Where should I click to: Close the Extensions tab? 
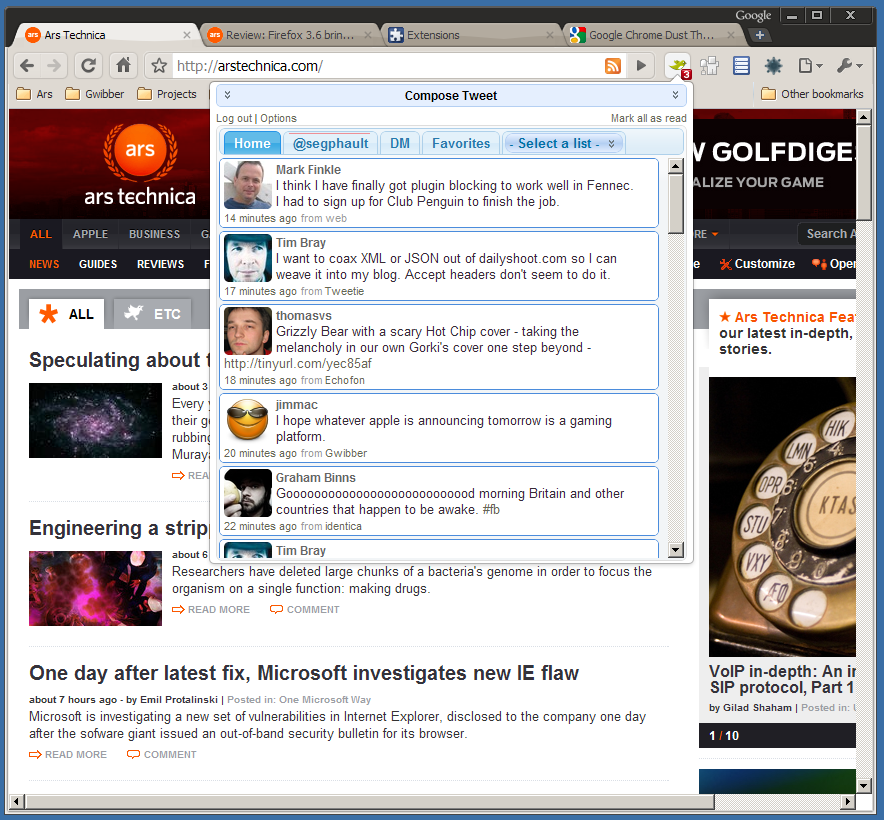pos(550,35)
